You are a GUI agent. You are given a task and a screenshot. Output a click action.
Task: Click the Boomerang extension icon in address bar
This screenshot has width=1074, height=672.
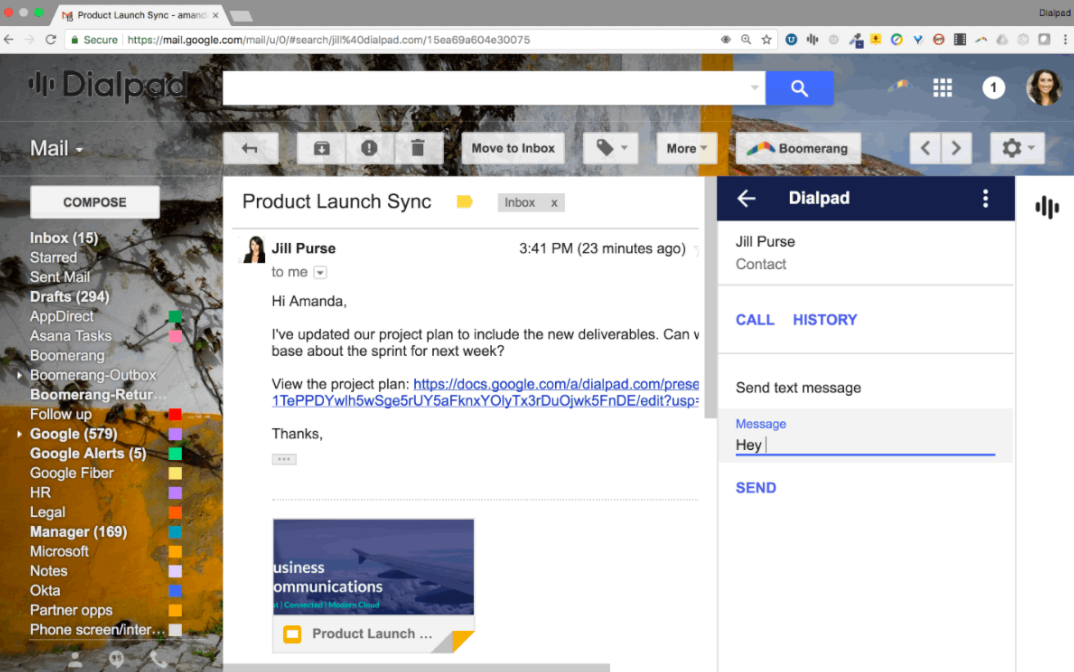pyautogui.click(x=982, y=38)
